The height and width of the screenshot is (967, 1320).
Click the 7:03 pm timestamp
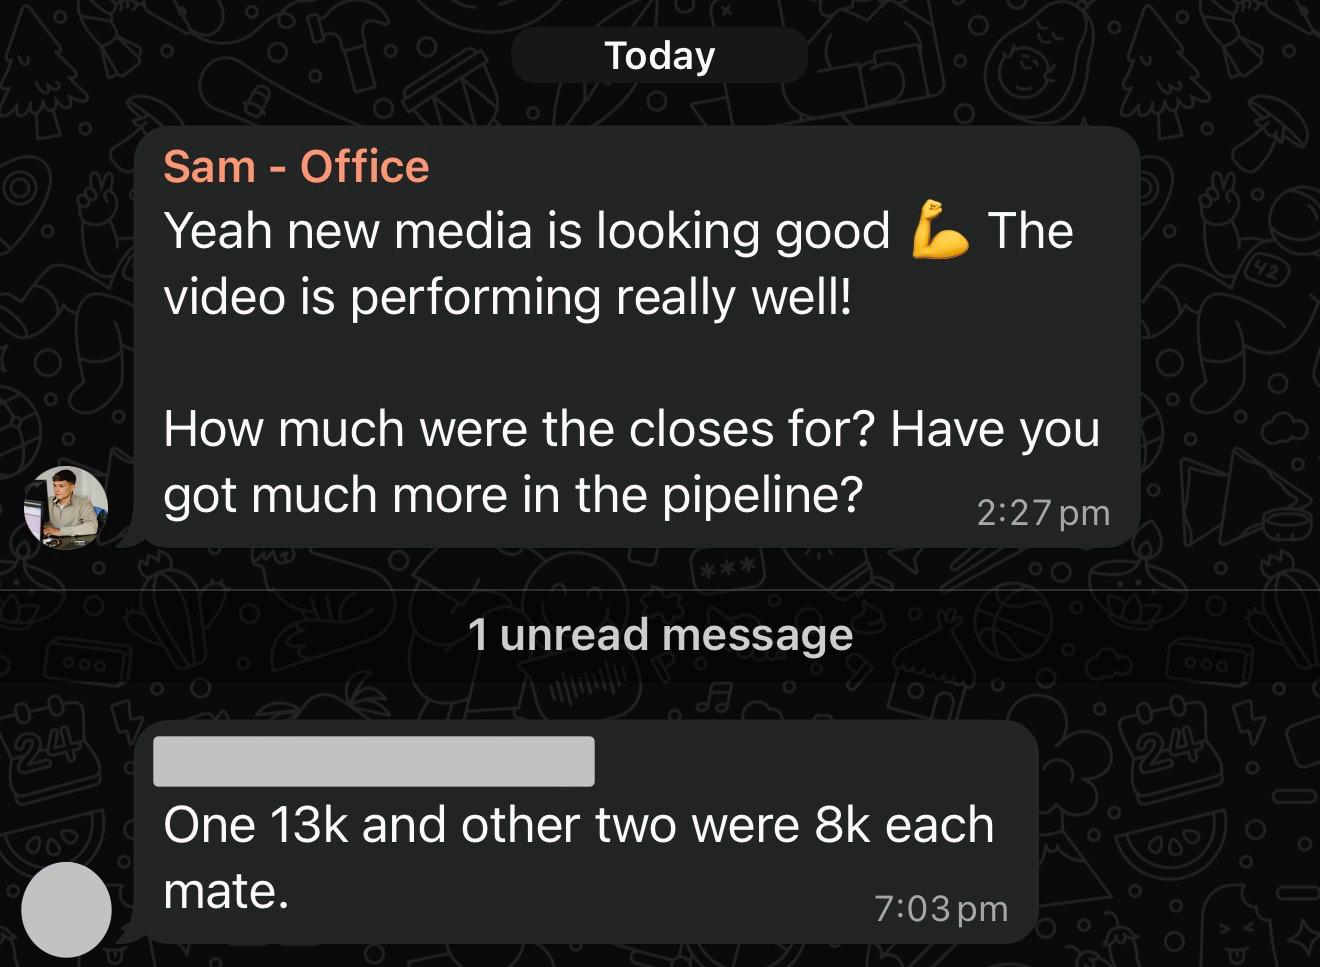pyautogui.click(x=941, y=908)
